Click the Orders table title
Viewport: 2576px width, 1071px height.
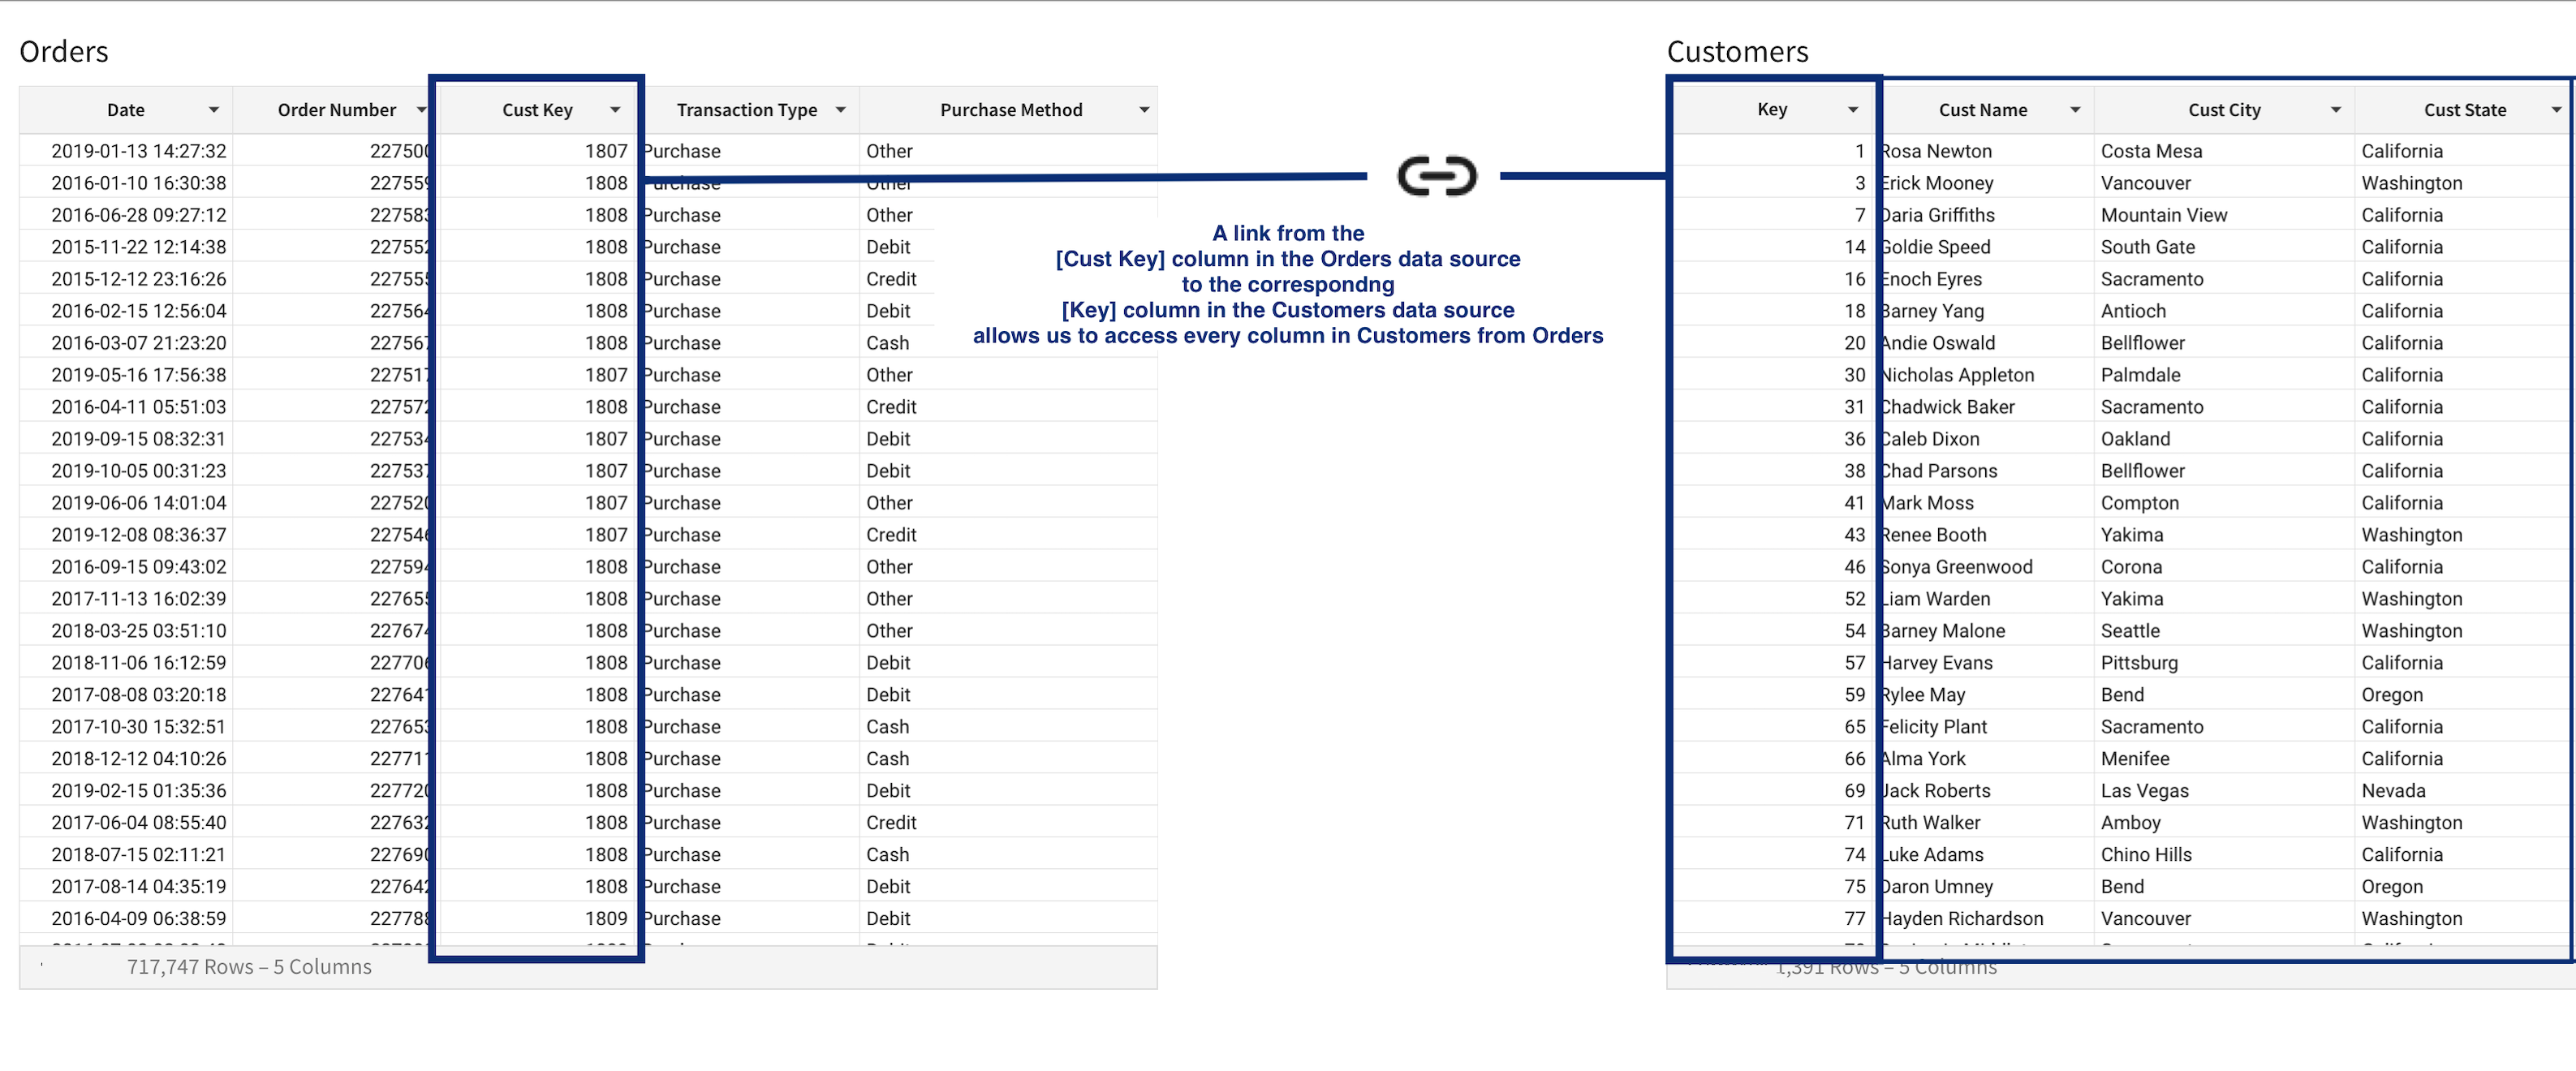coord(64,51)
